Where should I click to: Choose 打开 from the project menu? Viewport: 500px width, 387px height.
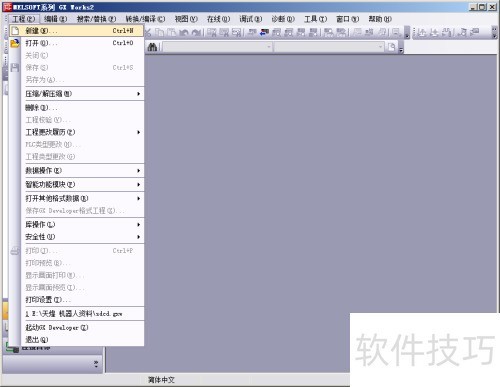point(77,43)
